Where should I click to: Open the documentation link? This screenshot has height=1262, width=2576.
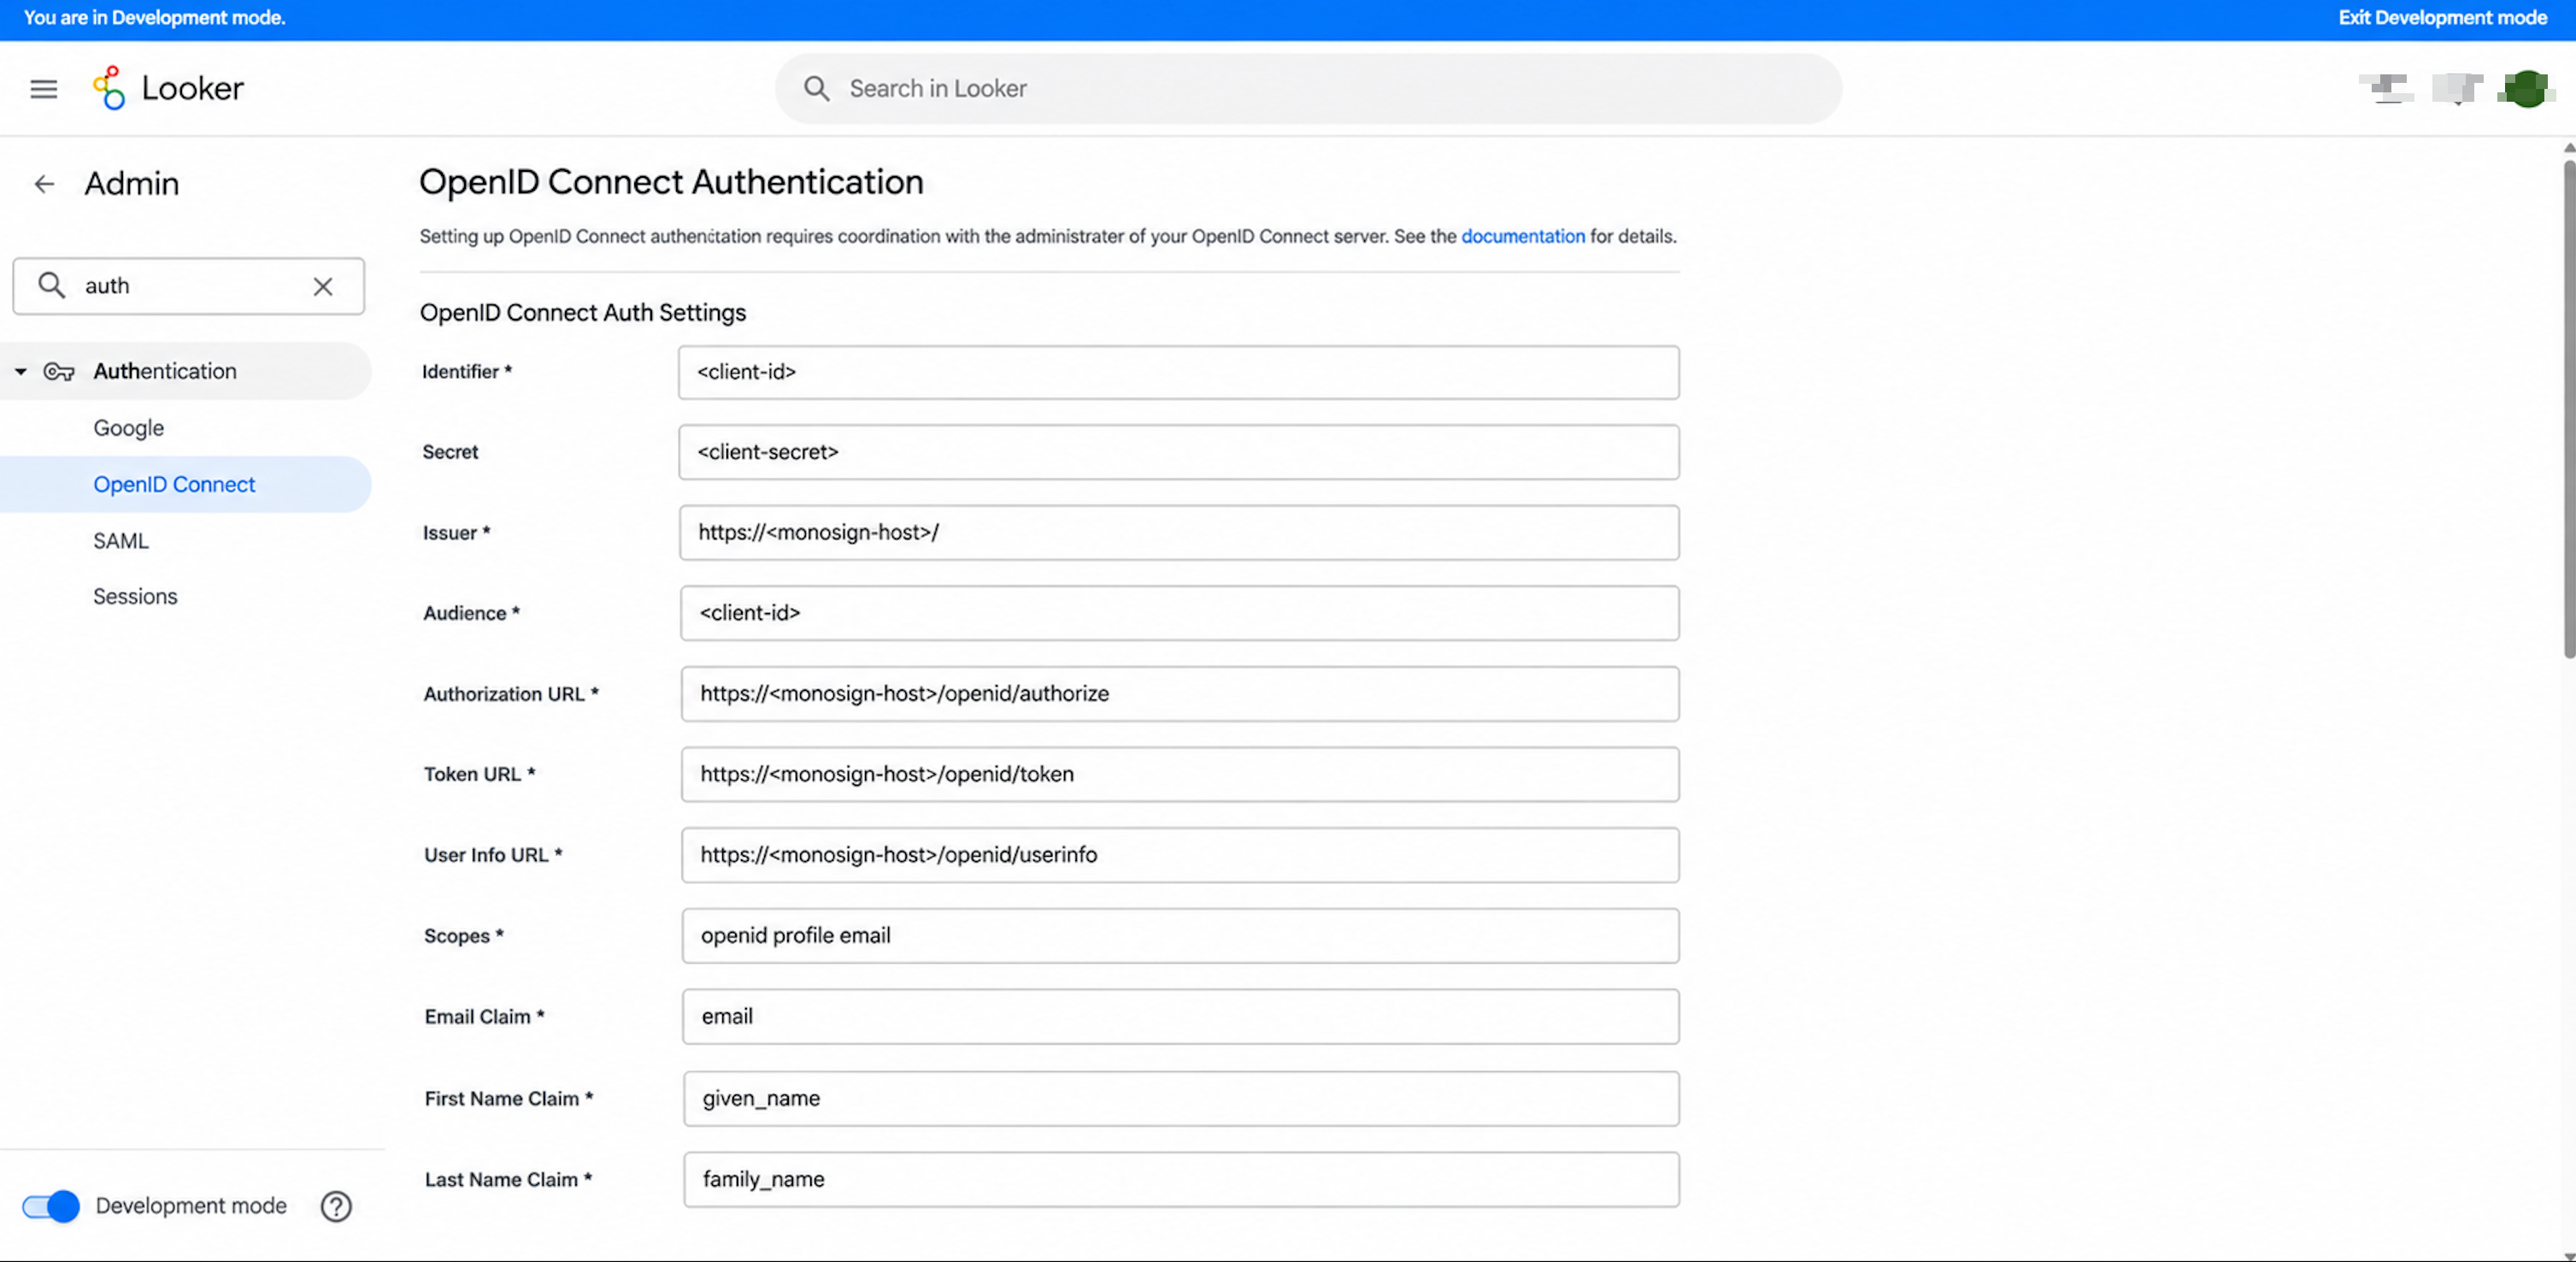1522,237
